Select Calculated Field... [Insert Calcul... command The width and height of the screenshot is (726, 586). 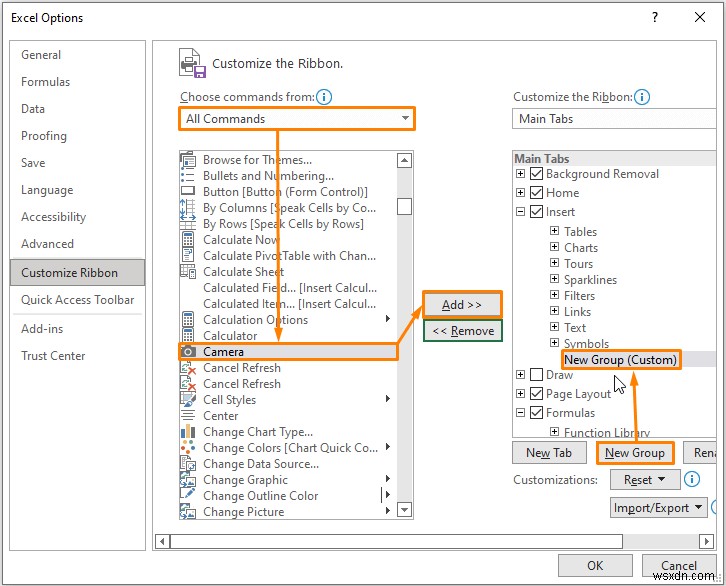290,288
